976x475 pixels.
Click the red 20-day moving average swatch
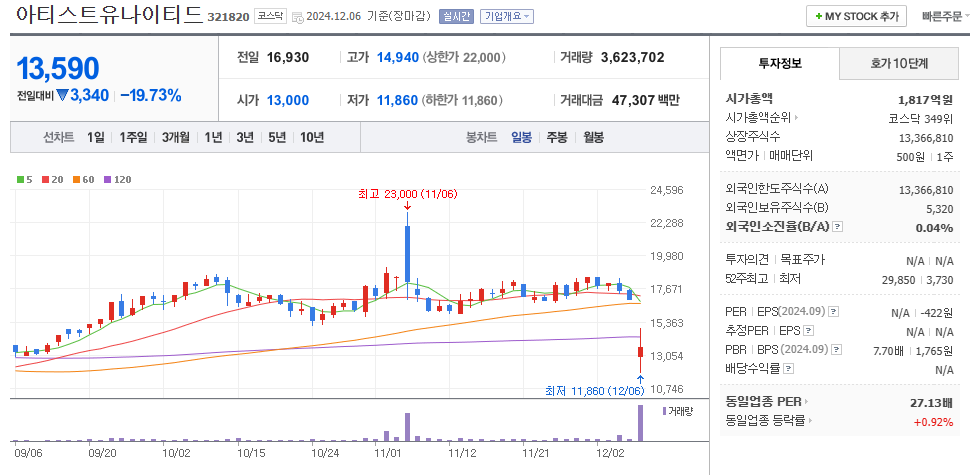click(x=45, y=180)
